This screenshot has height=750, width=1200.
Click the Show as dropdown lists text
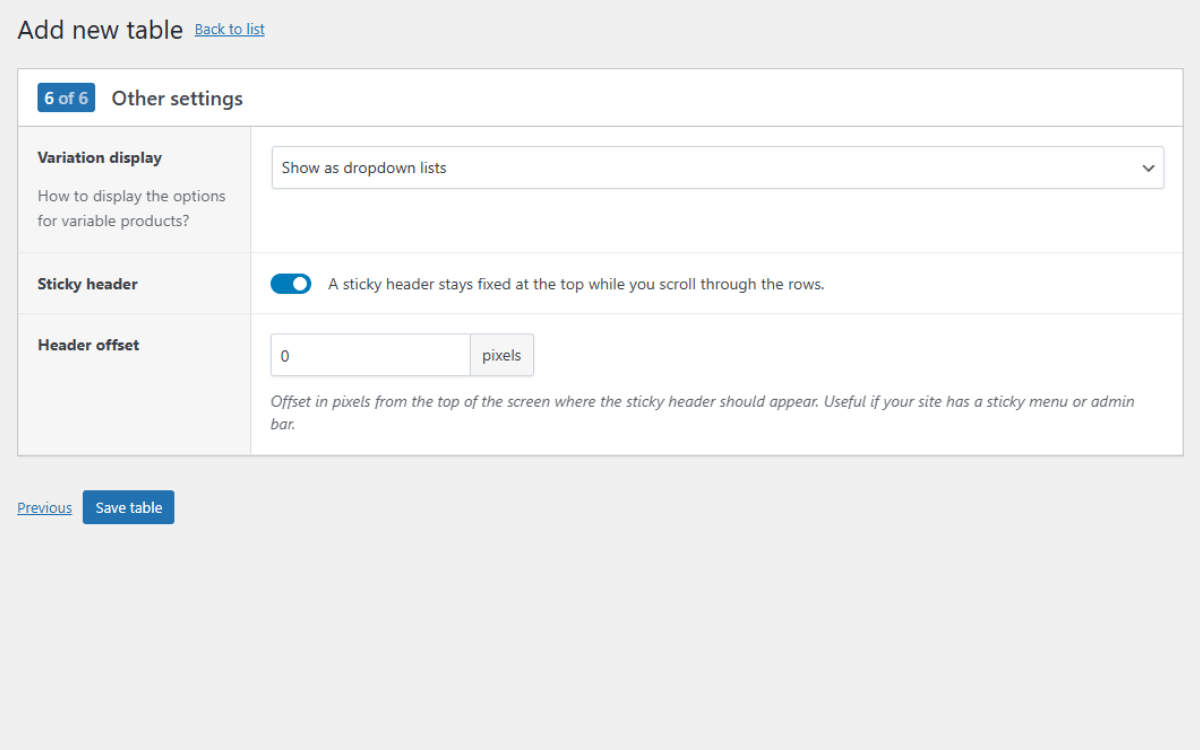coord(364,168)
